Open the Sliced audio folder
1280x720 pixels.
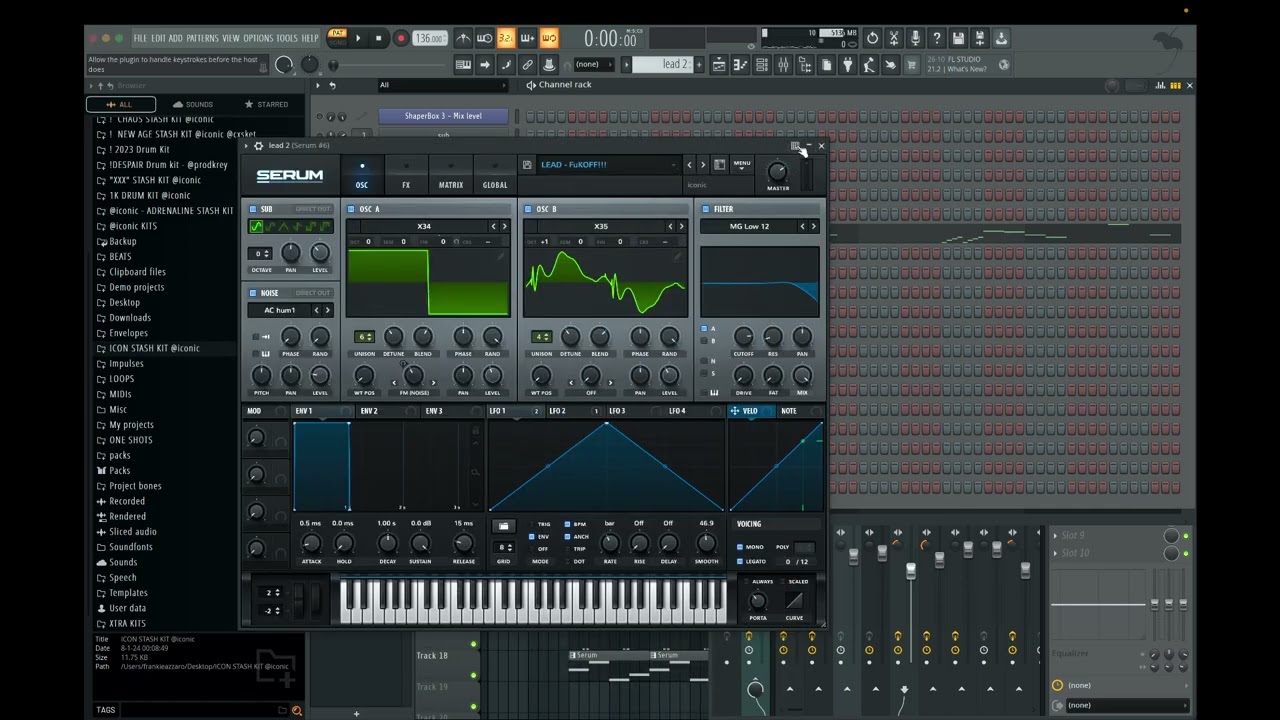click(132, 532)
